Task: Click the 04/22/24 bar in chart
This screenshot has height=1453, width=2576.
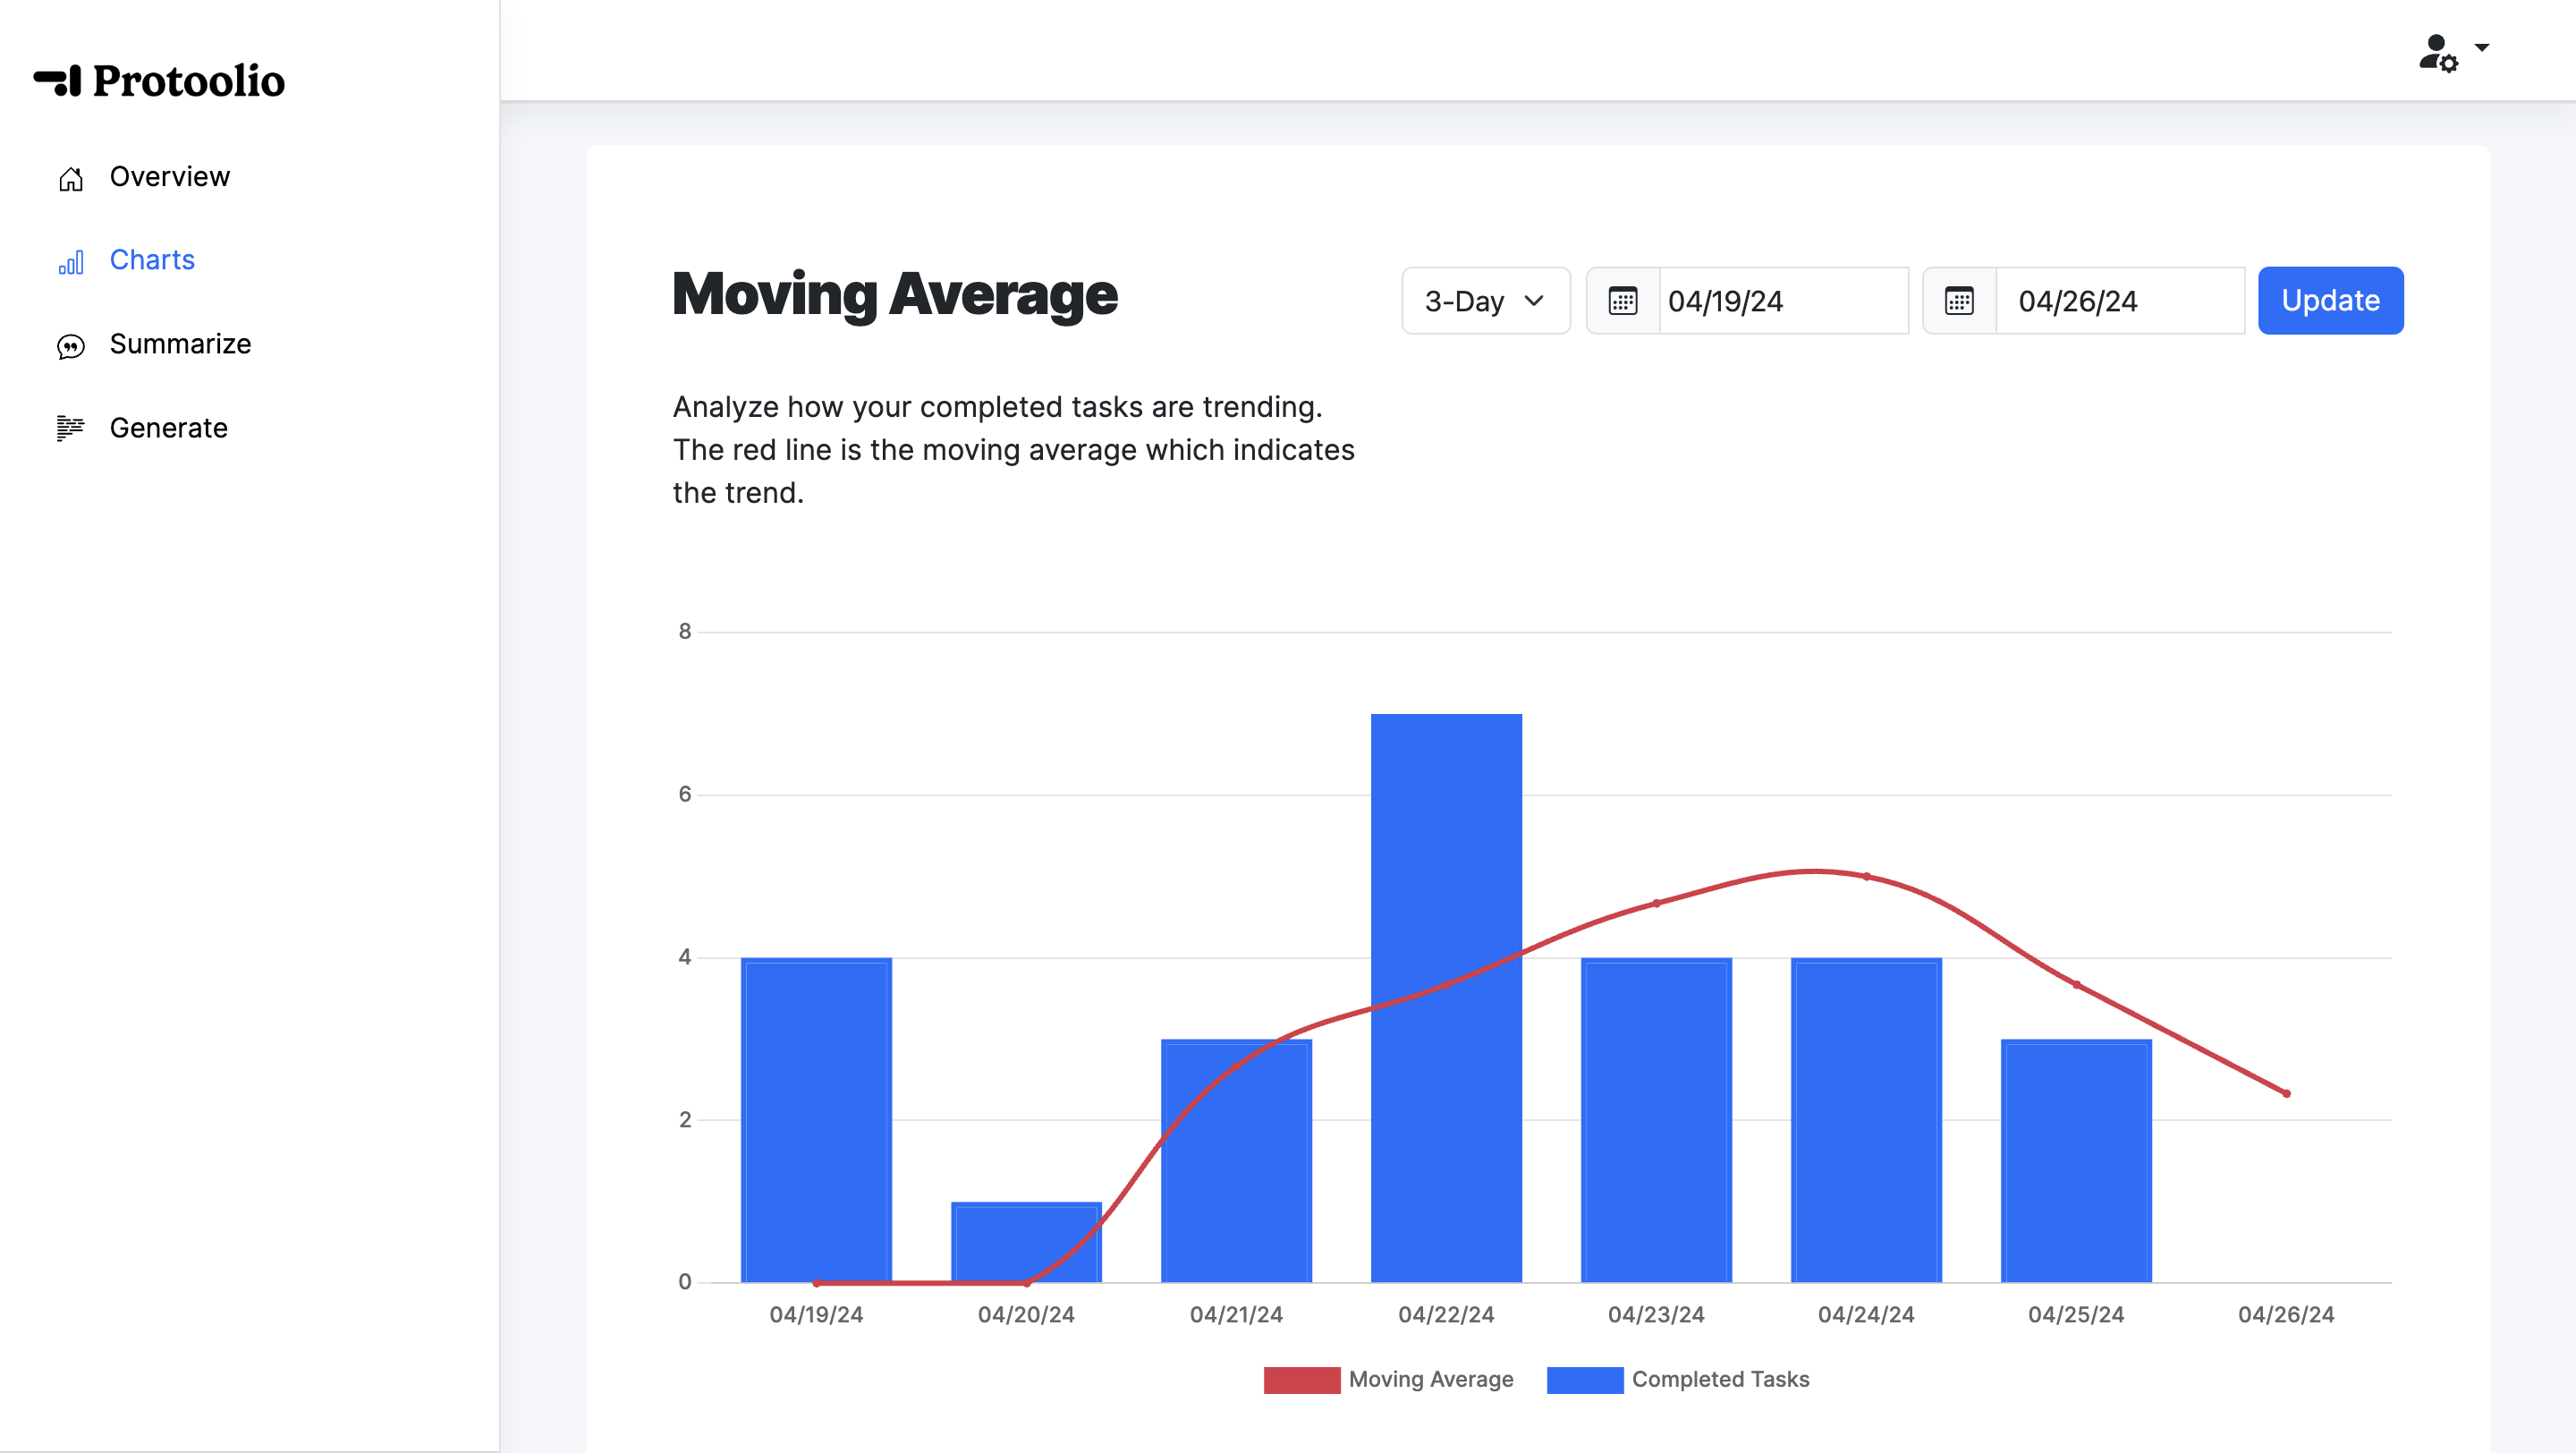Action: (x=1446, y=998)
